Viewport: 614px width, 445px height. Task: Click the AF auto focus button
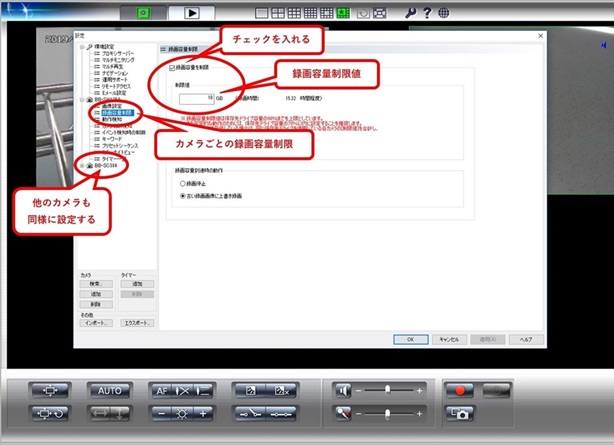point(162,391)
